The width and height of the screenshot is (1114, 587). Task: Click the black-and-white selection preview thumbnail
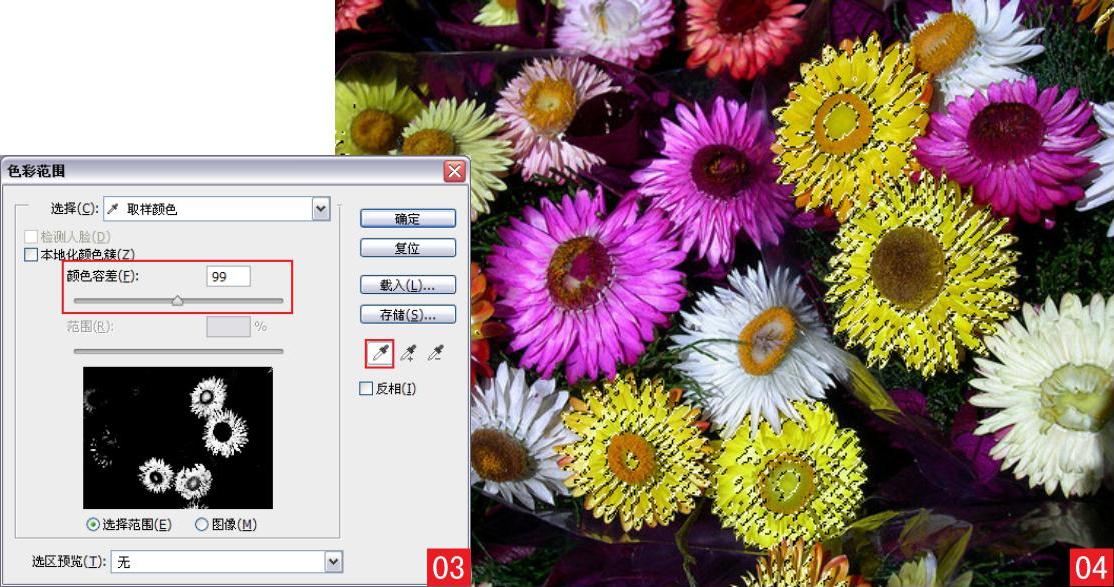178,438
